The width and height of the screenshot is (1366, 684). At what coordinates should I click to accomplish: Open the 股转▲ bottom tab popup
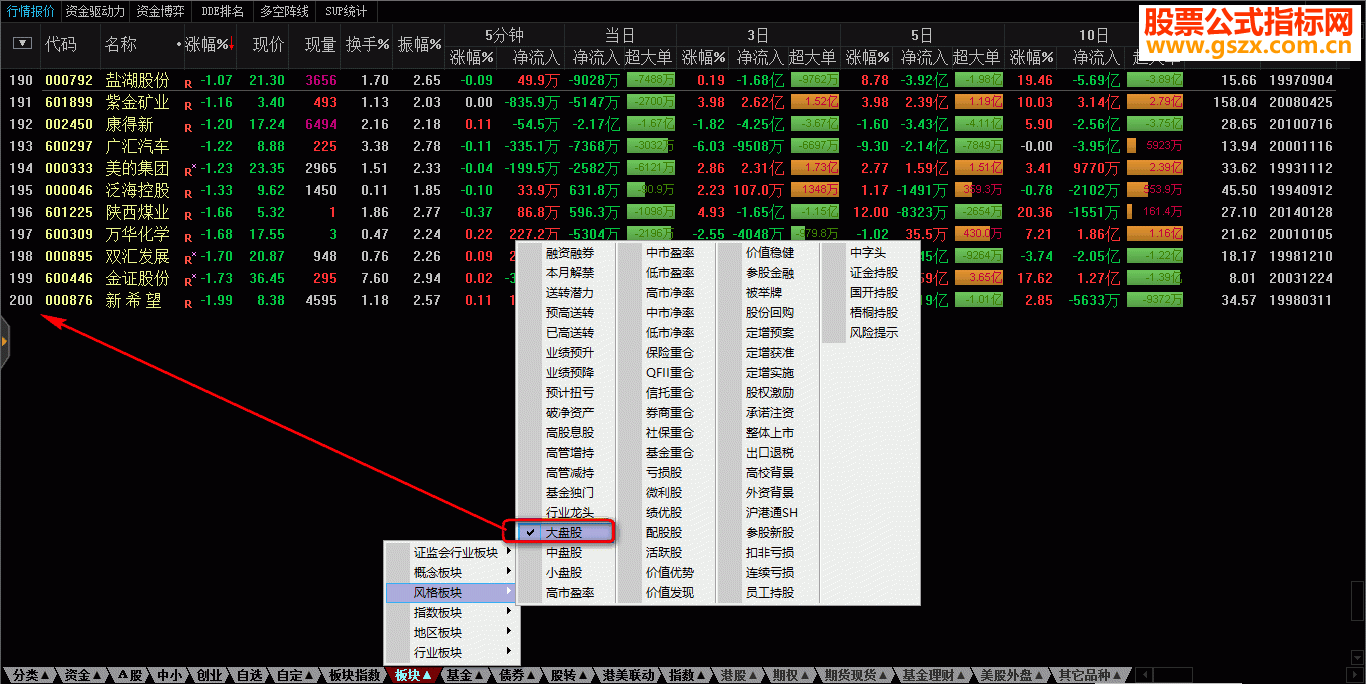569,675
